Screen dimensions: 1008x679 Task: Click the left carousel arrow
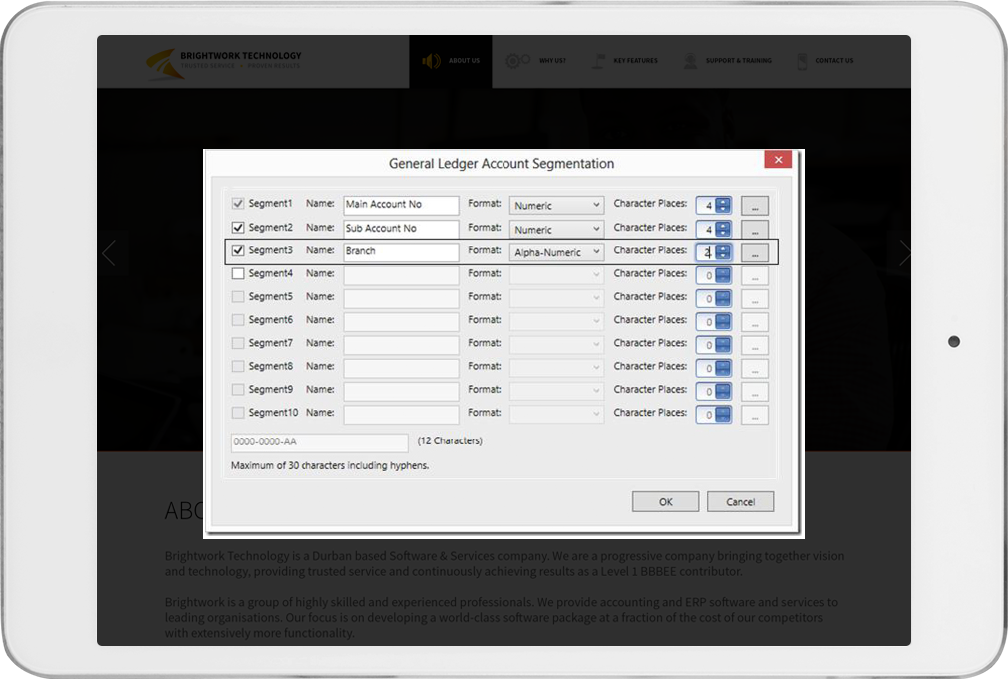[109, 254]
